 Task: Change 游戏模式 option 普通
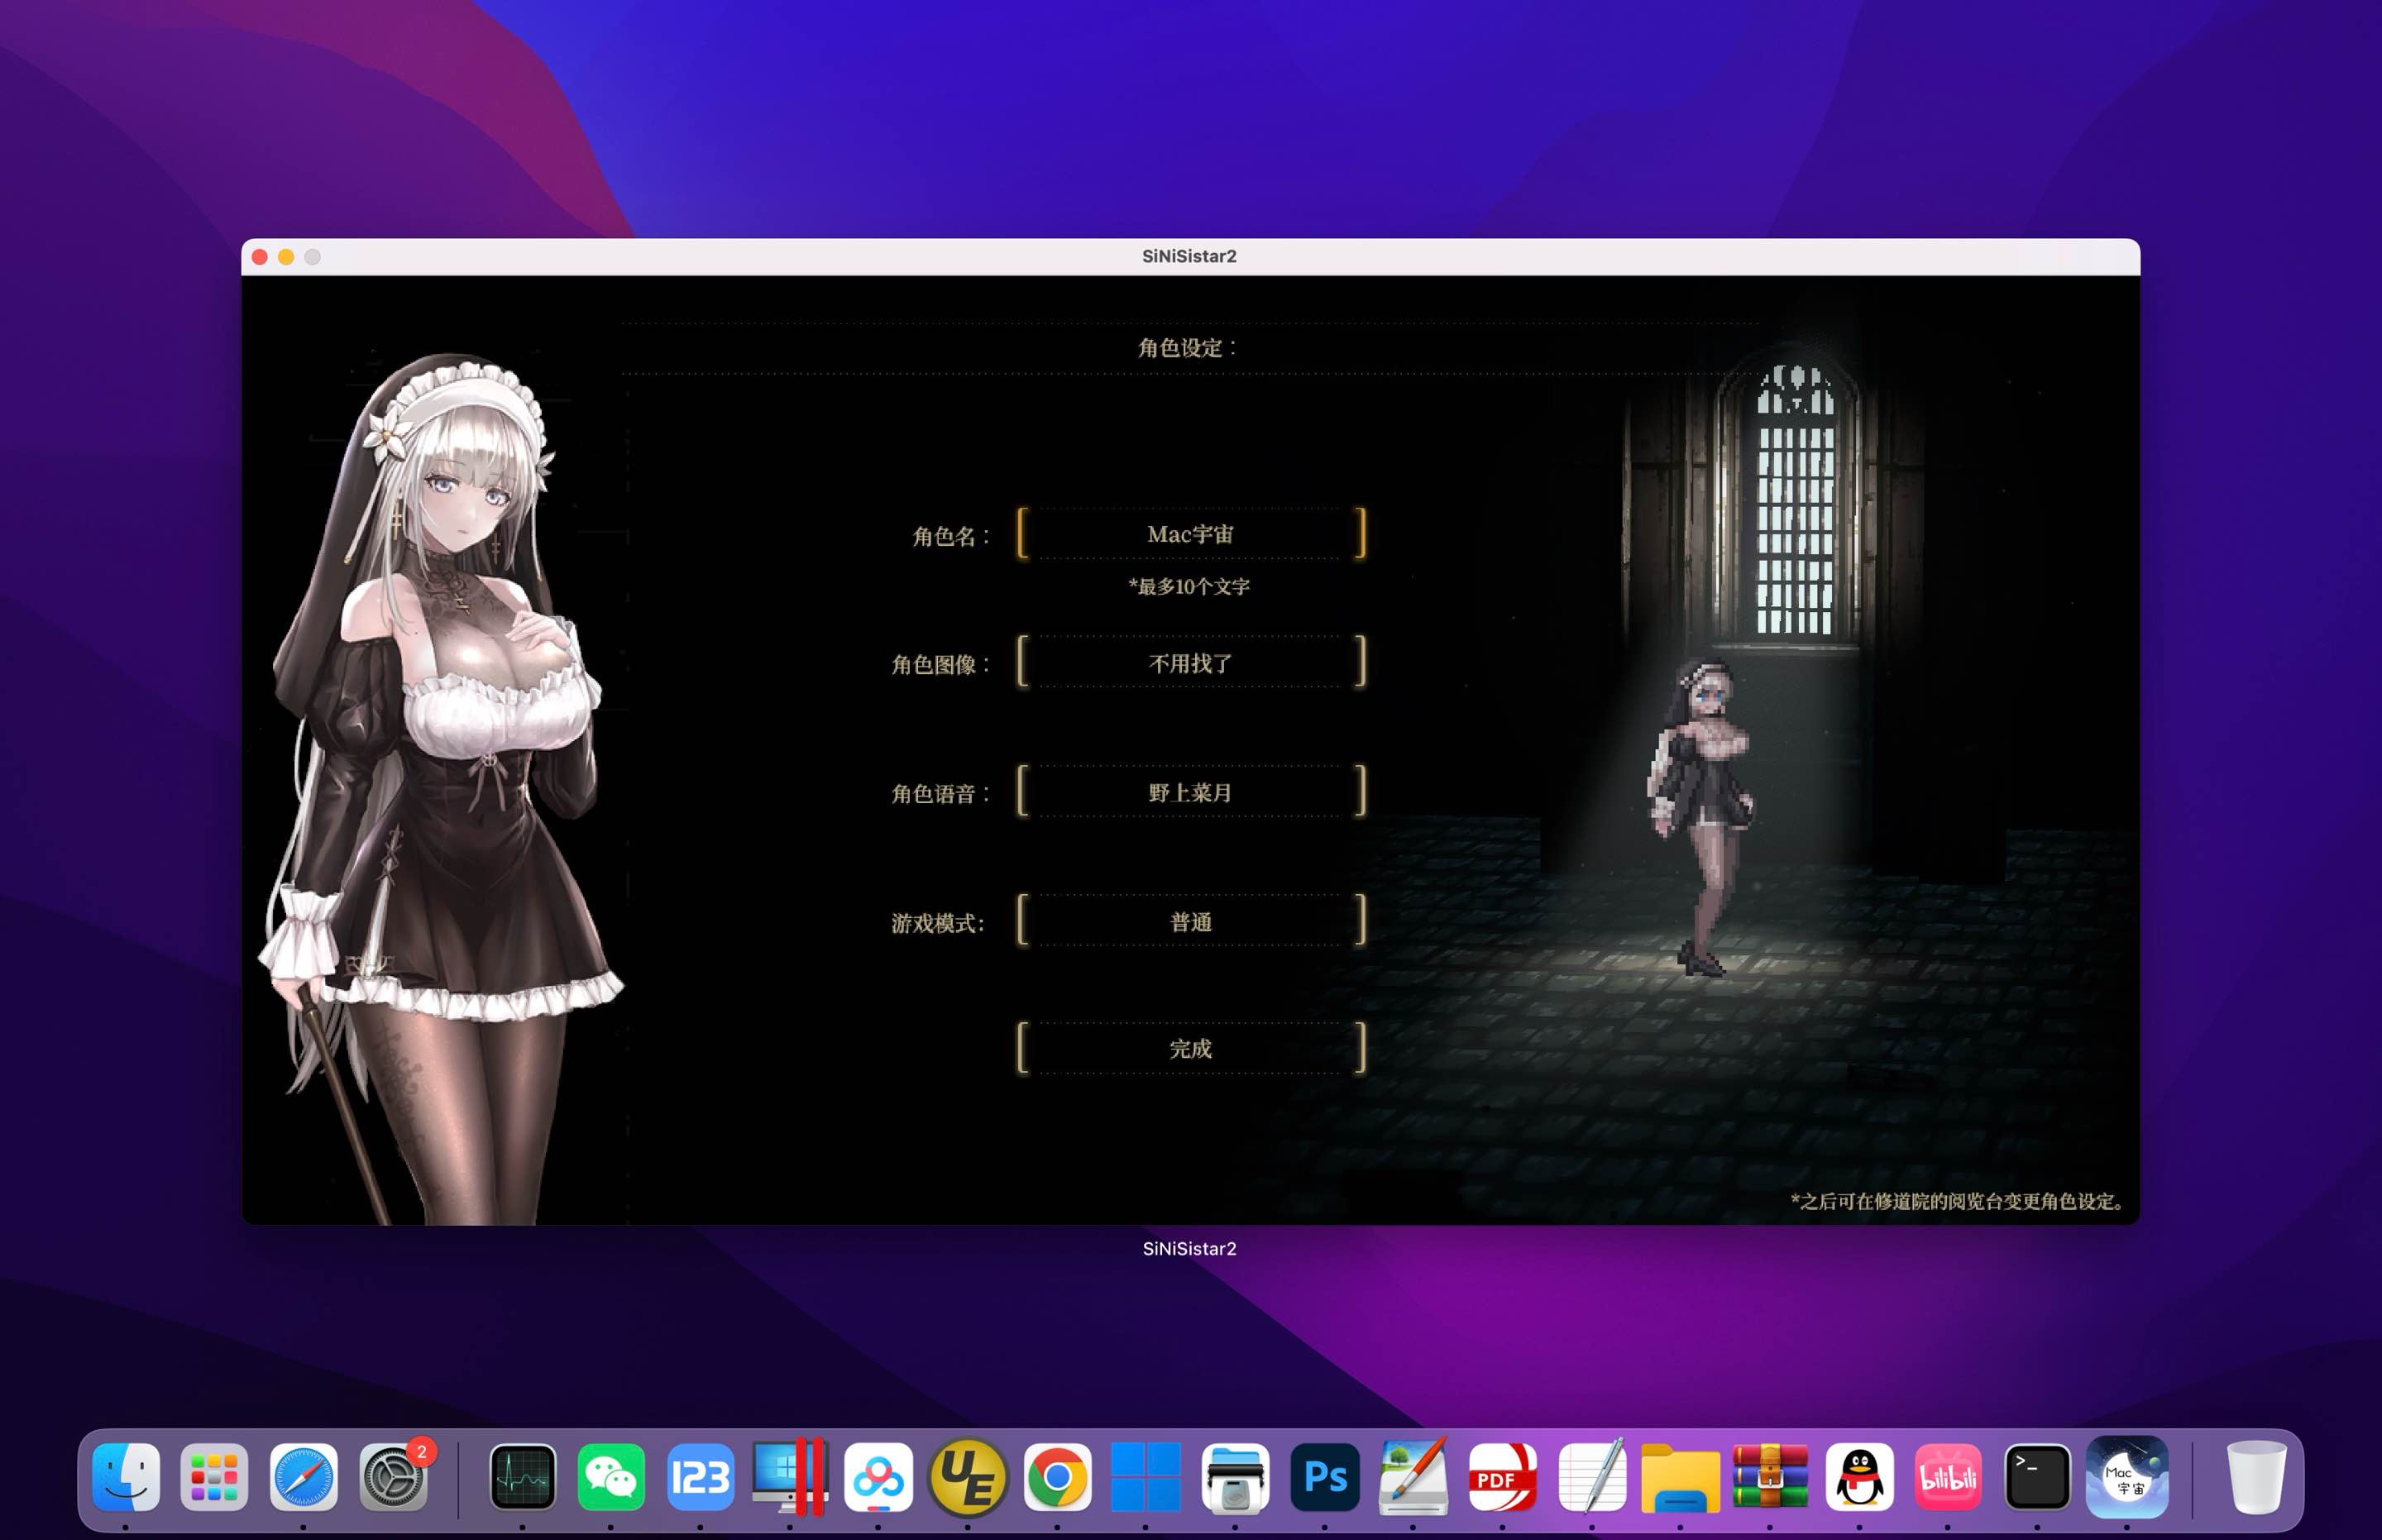(1191, 921)
